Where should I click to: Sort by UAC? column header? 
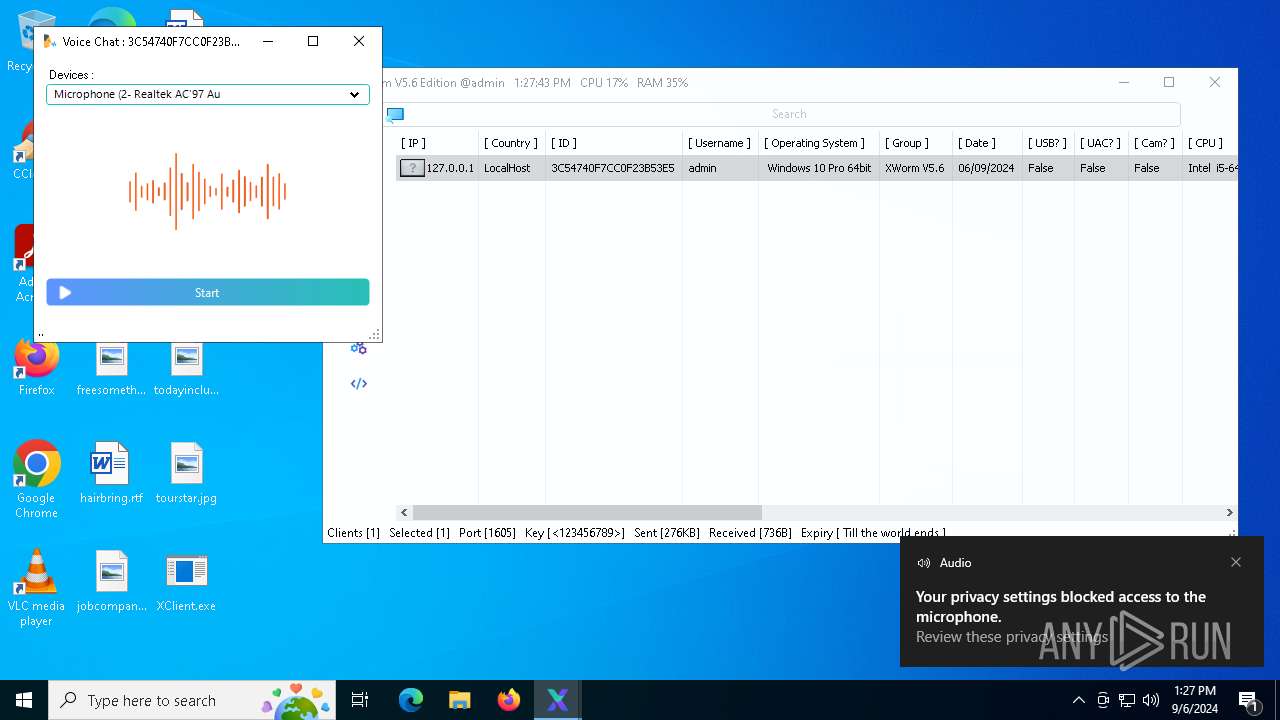click(1100, 143)
